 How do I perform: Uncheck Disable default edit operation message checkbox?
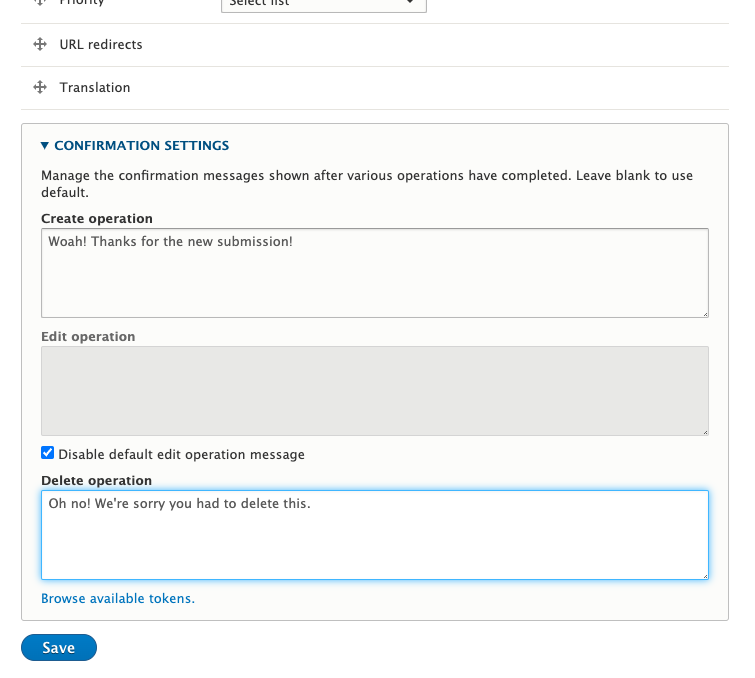pyautogui.click(x=48, y=454)
